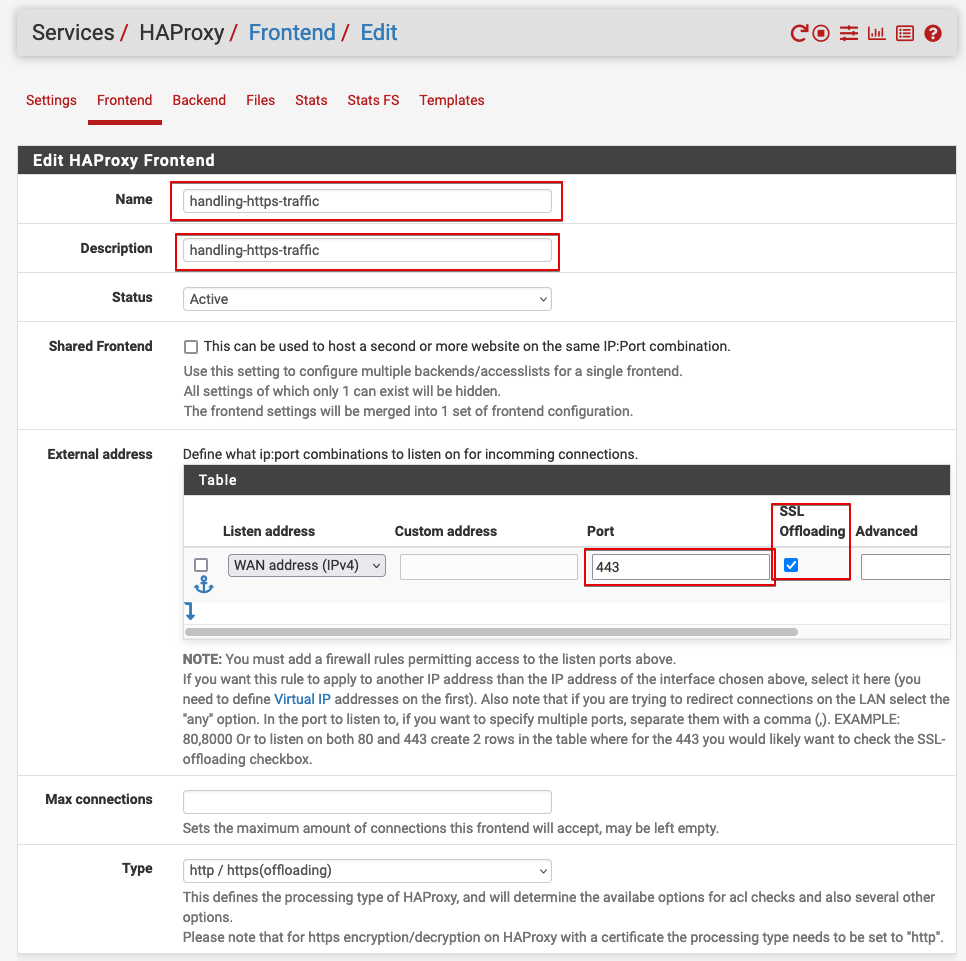The image size is (966, 961).
Task: Select the address row checkbox
Action: [201, 565]
